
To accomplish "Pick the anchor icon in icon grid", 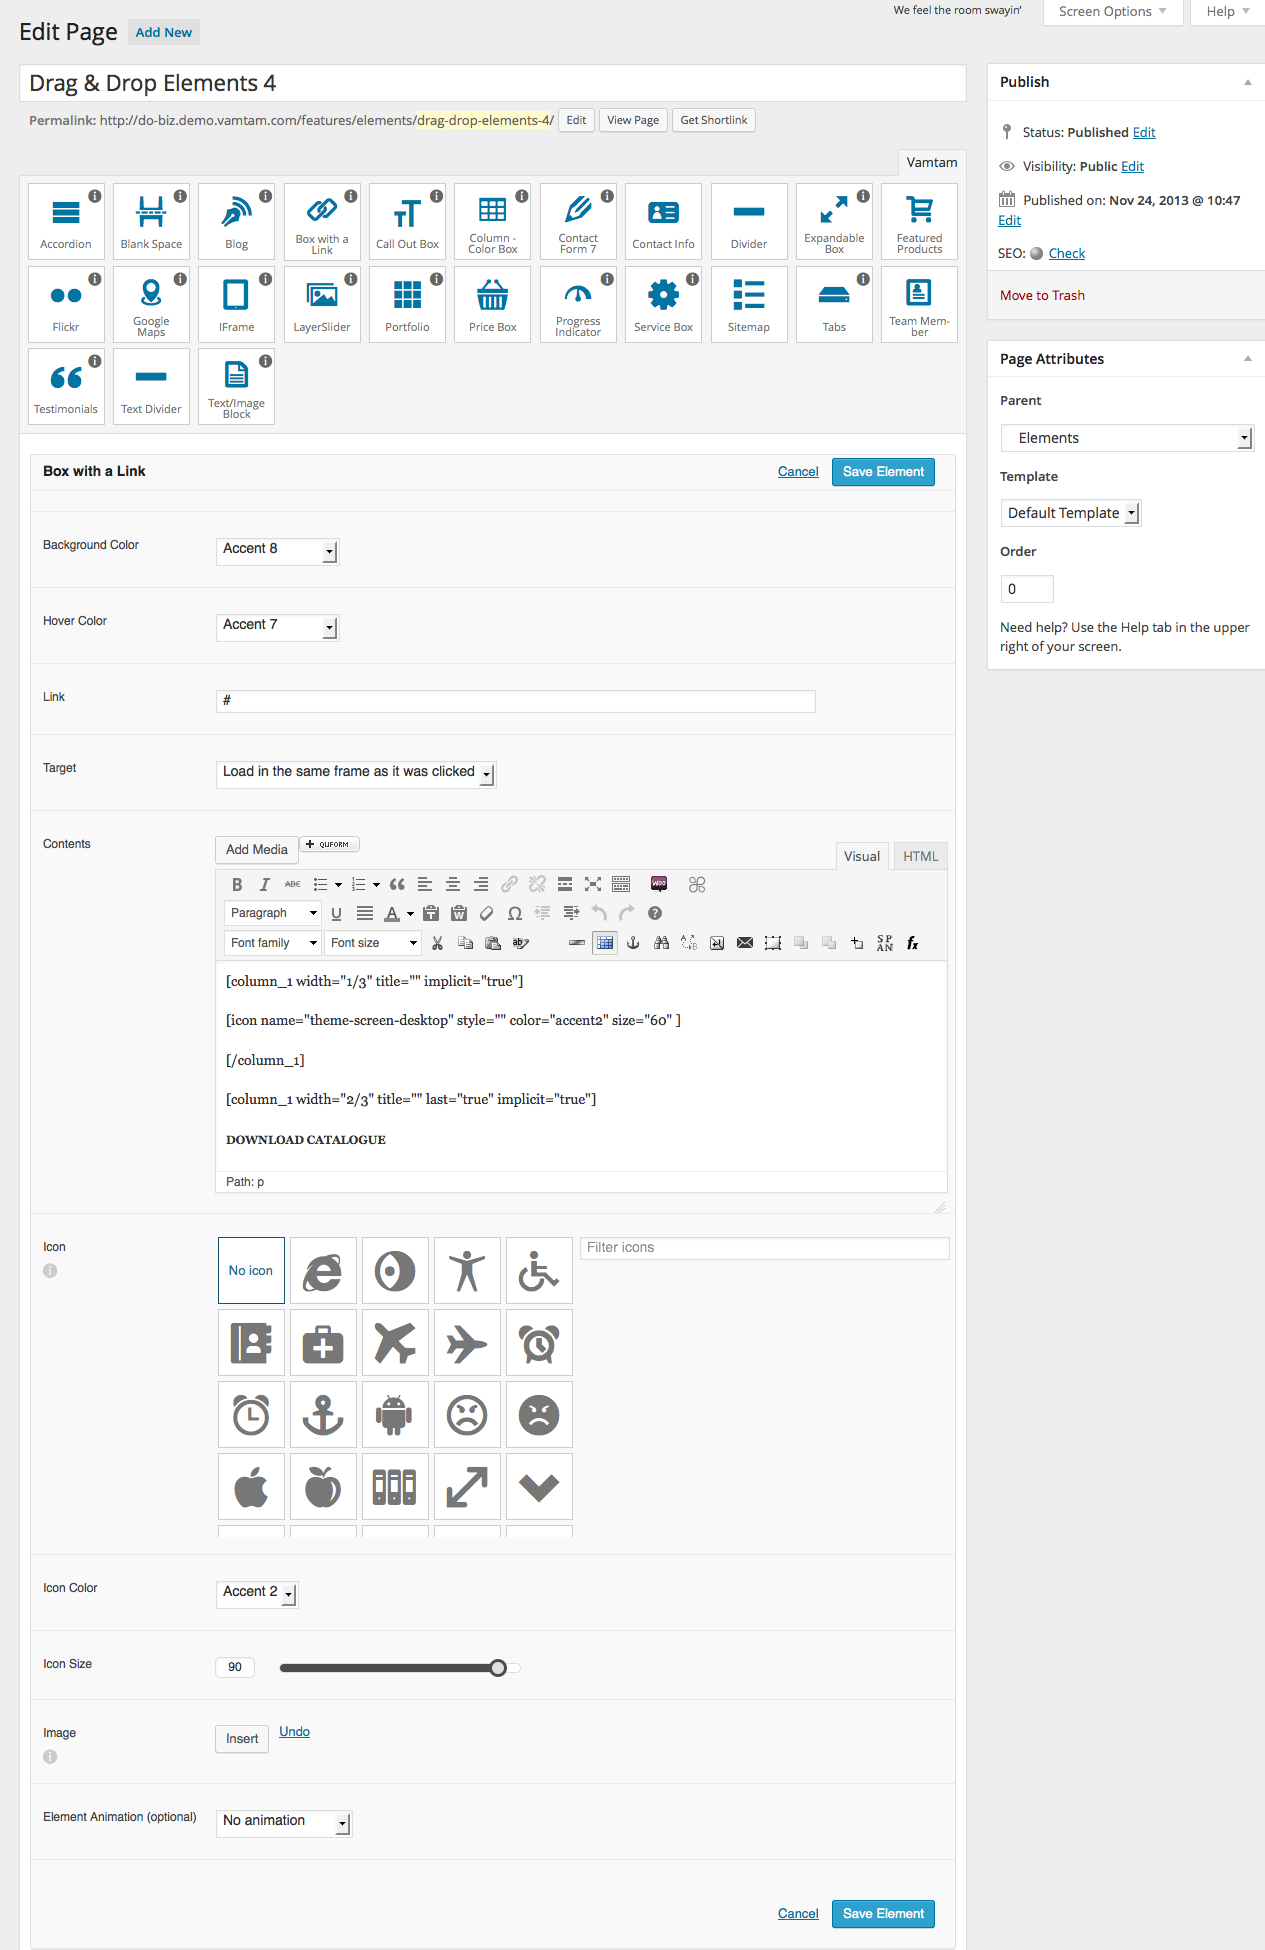I will click(323, 1415).
